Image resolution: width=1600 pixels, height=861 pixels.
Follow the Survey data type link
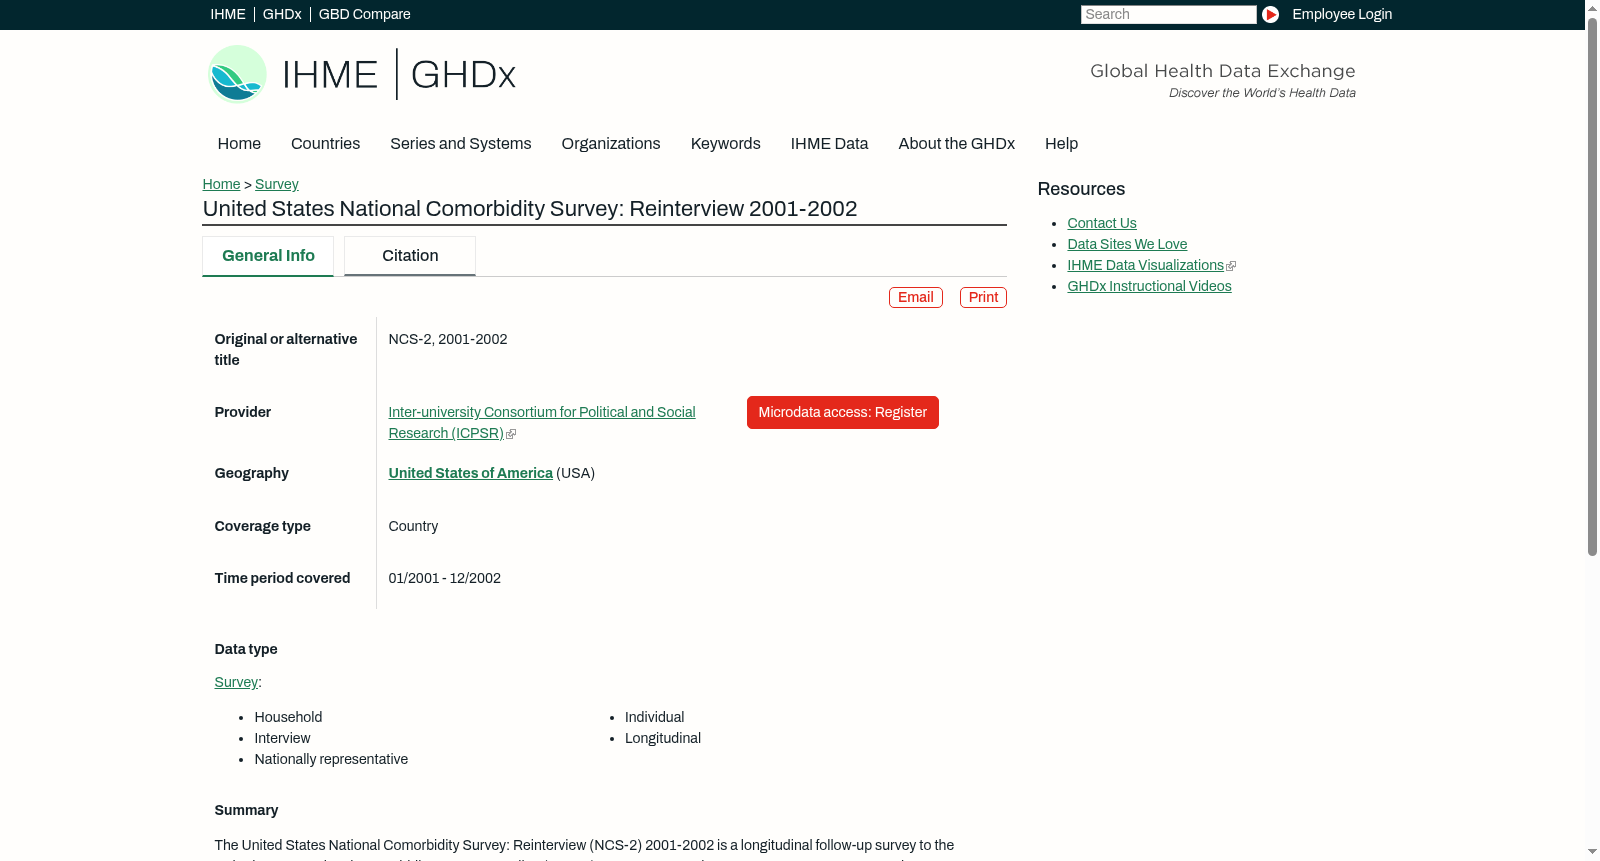point(236,683)
